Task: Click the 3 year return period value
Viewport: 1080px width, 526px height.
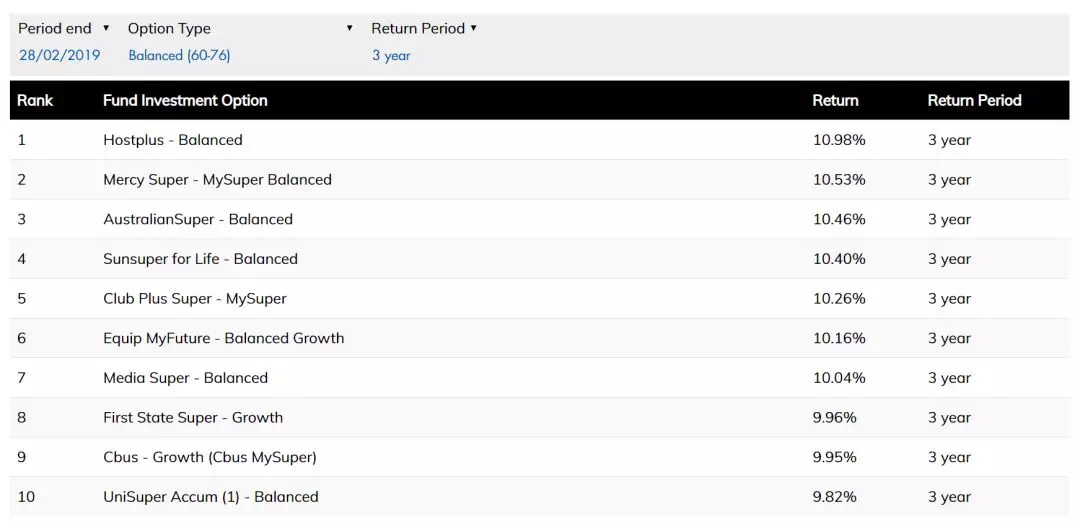Action: (391, 56)
